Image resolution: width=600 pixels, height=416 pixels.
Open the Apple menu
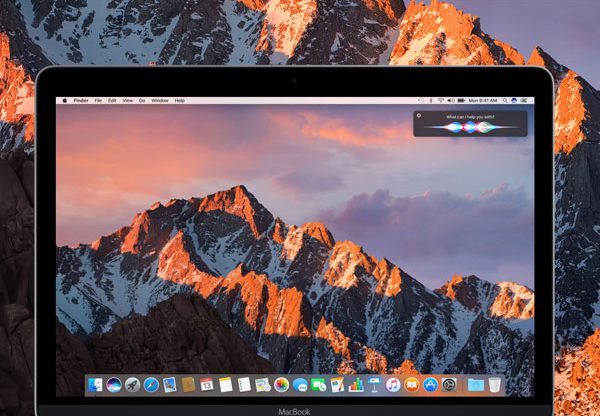pos(64,101)
